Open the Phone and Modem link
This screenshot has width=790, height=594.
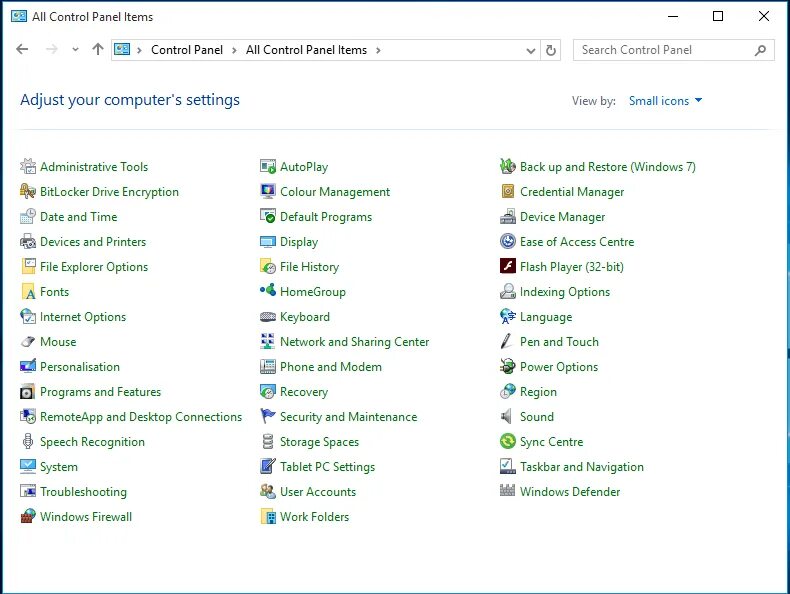pos(331,367)
